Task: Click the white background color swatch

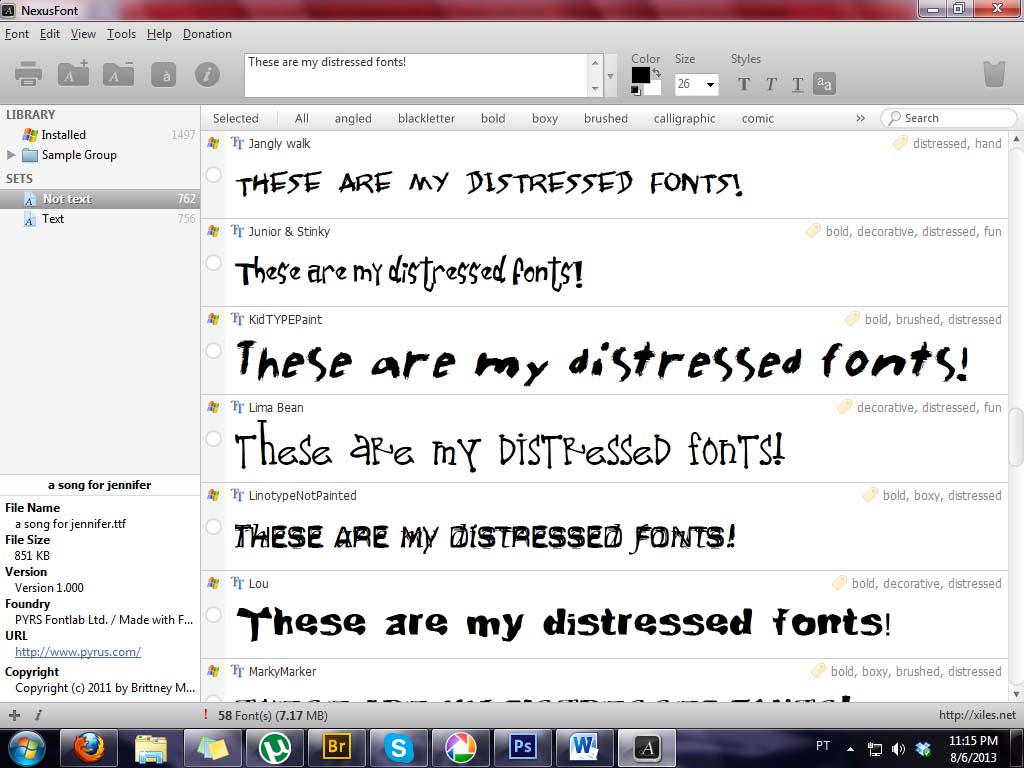Action: [655, 88]
